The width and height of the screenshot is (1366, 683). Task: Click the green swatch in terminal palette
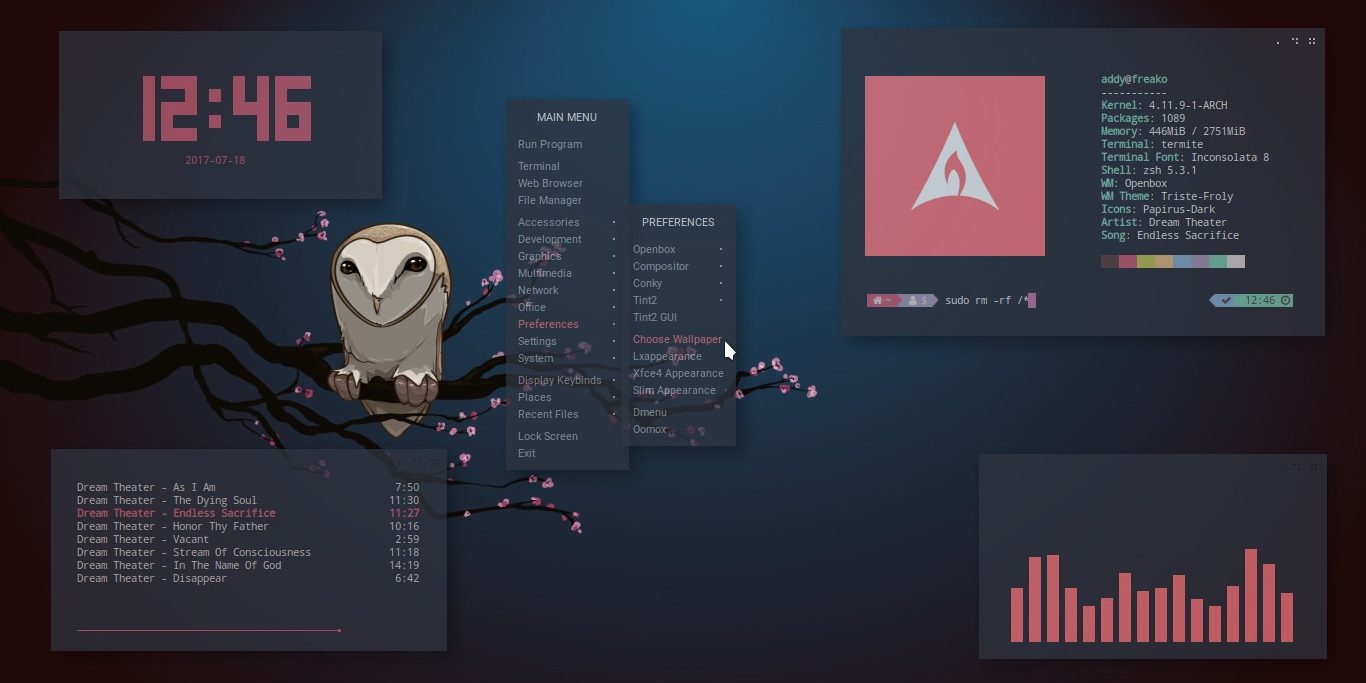pos(1146,261)
